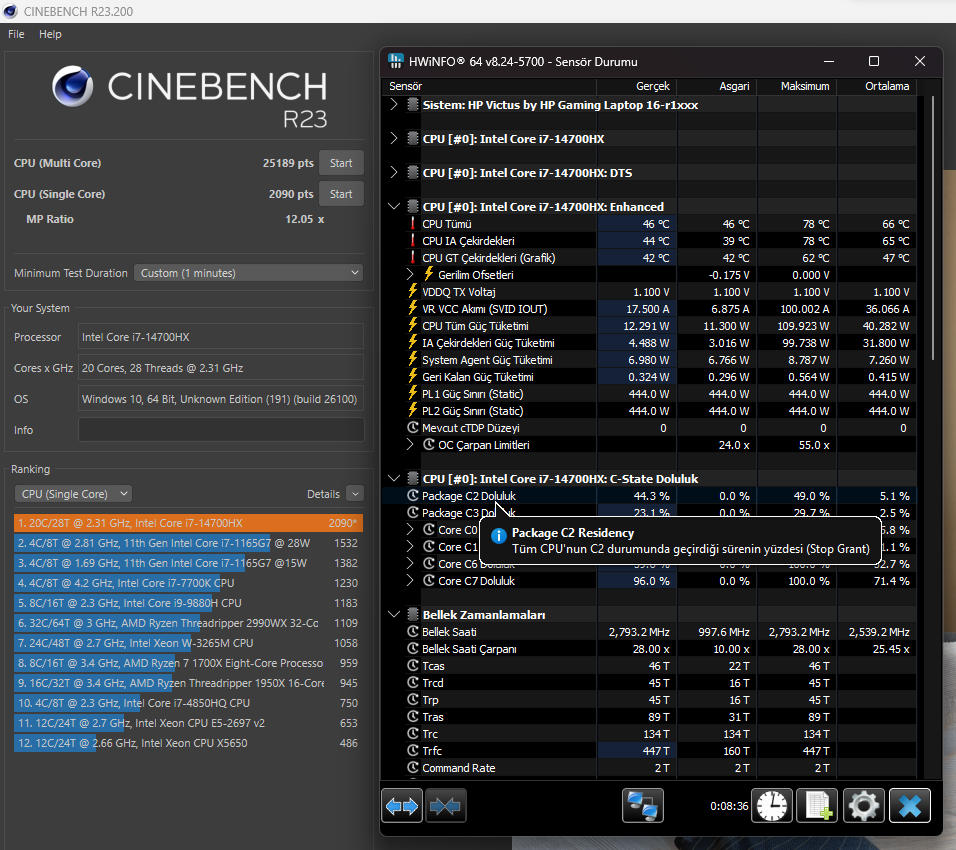Open Cinebench File menu
956x850 pixels.
coord(16,34)
